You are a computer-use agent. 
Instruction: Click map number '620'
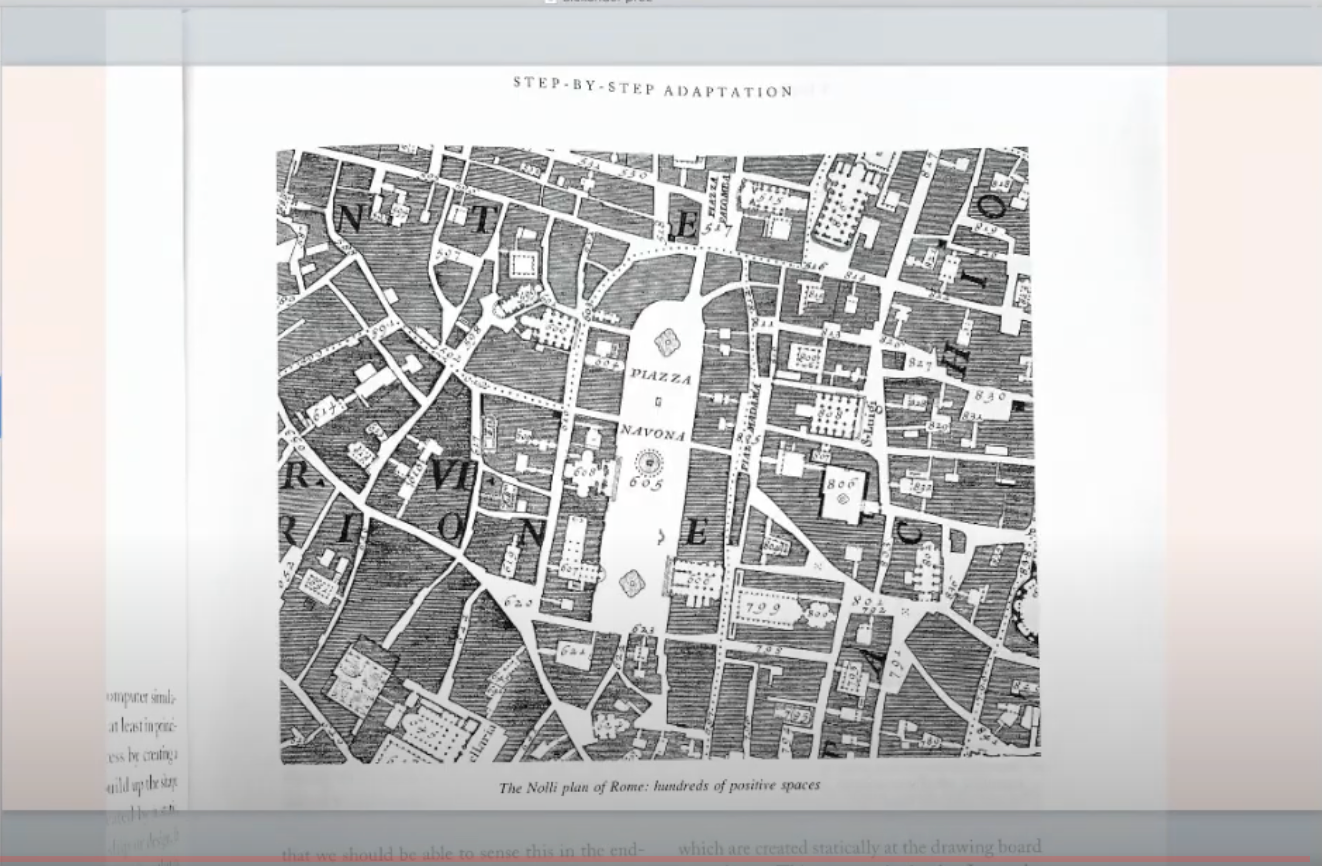(x=519, y=604)
